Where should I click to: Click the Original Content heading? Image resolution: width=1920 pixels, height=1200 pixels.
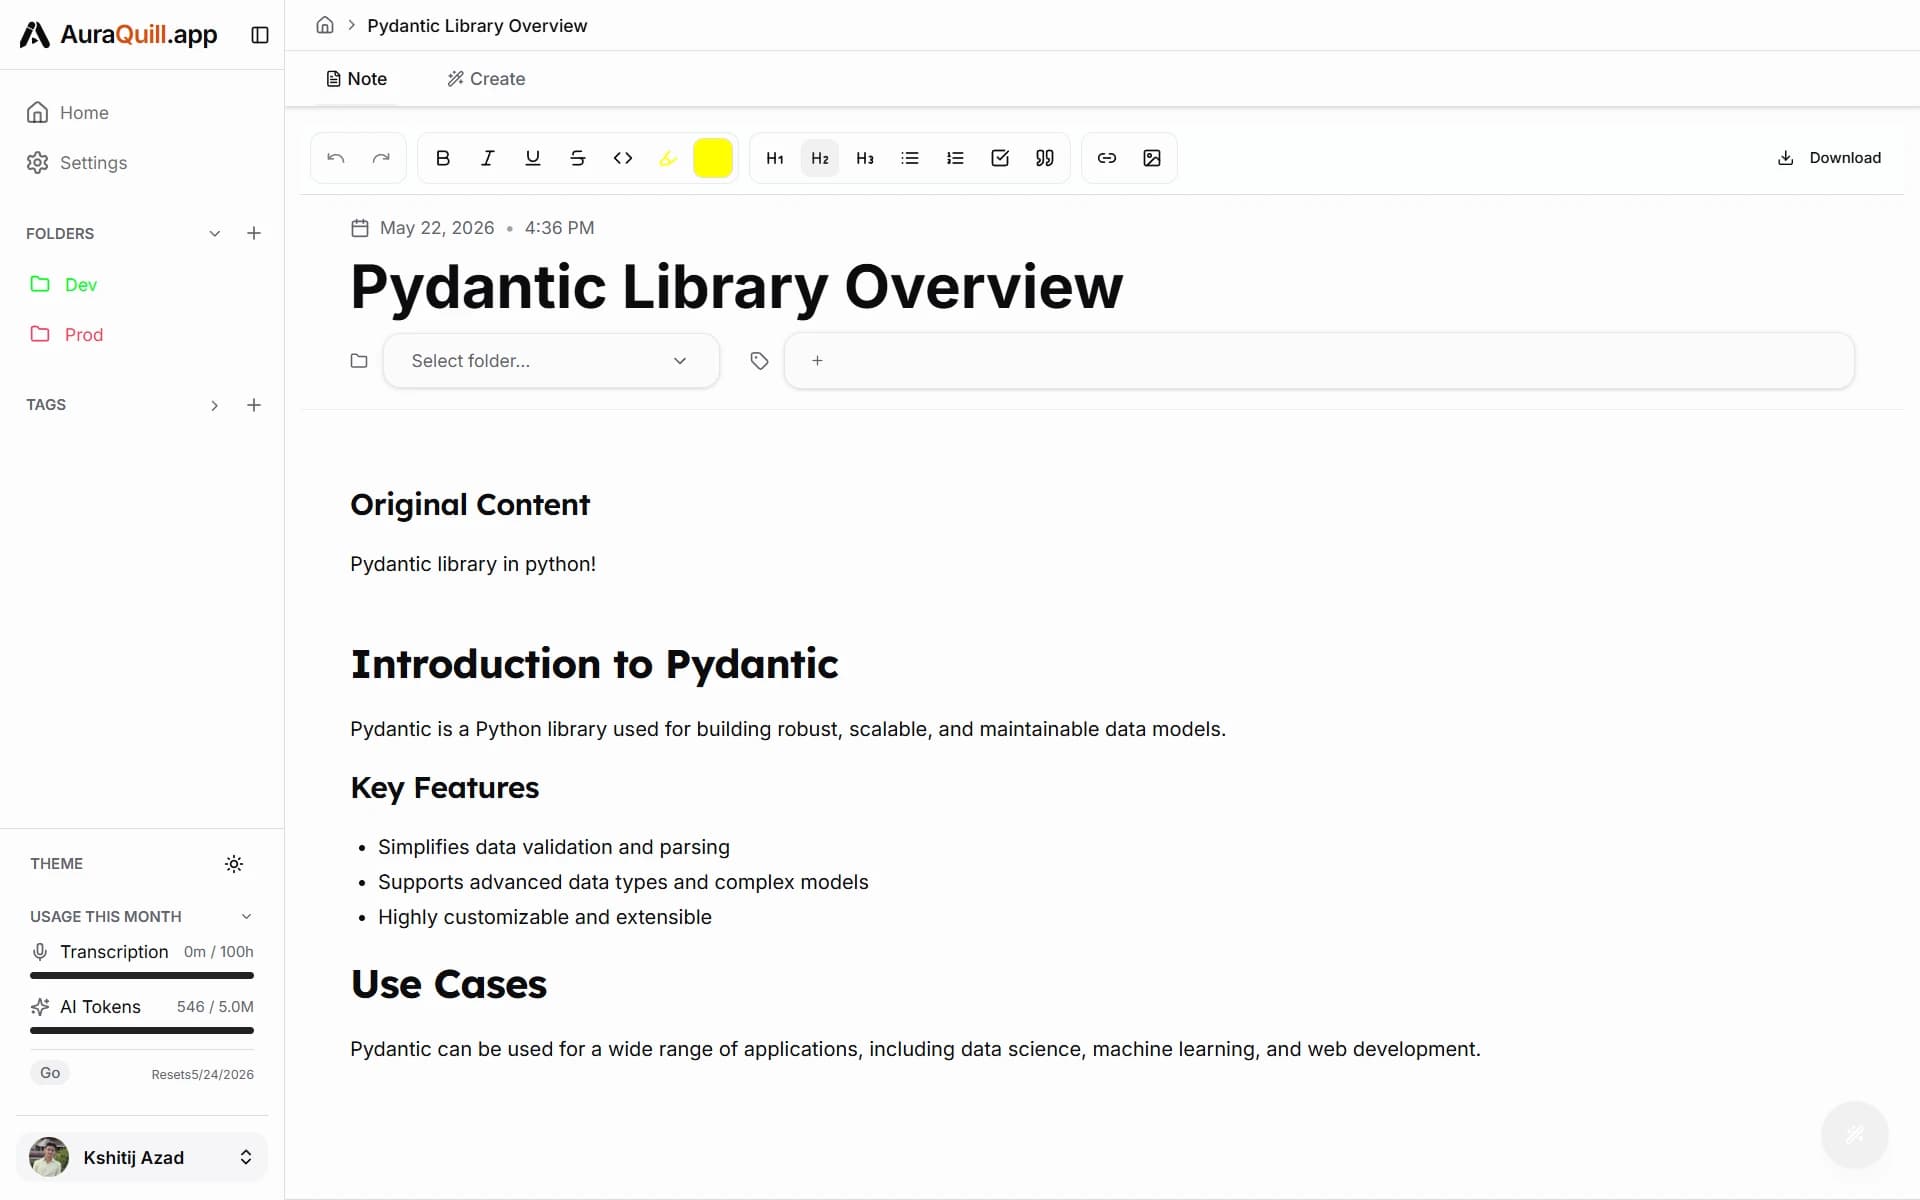[470, 505]
